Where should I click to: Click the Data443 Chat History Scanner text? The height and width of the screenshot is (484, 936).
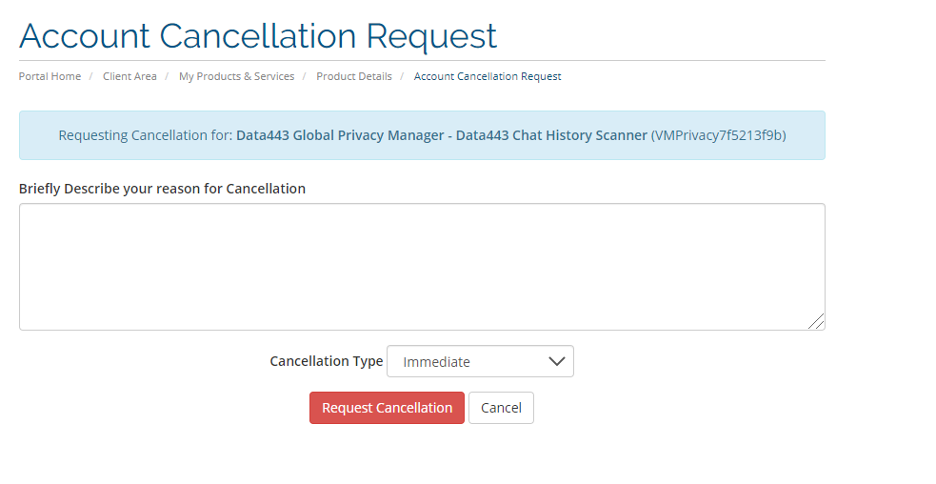point(552,135)
